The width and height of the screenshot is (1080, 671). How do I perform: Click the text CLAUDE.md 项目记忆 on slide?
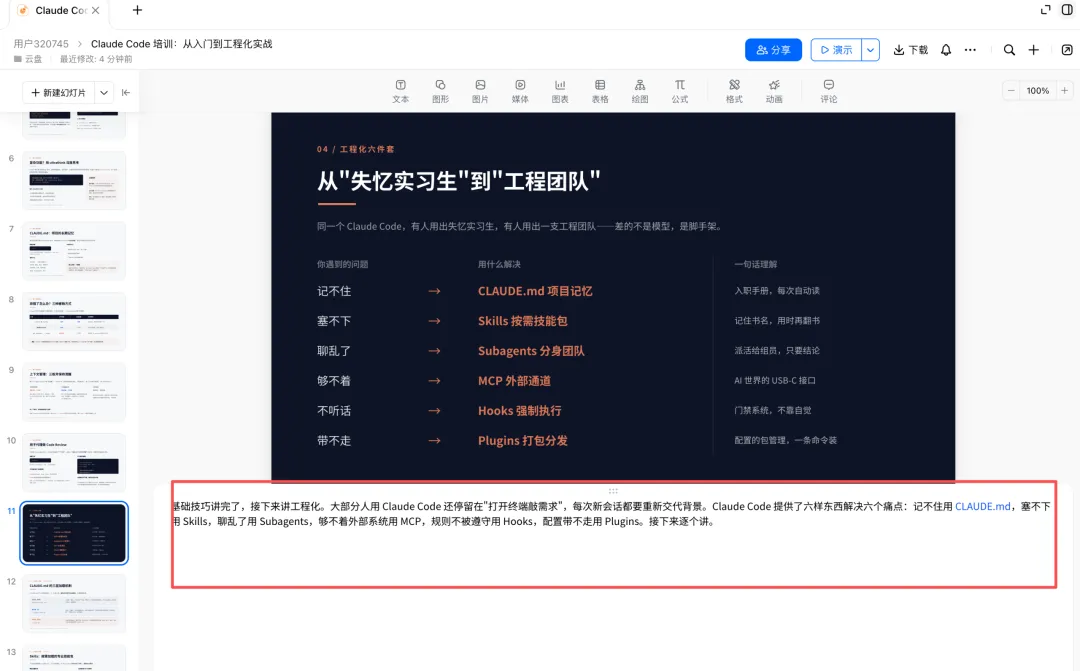[x=535, y=291]
